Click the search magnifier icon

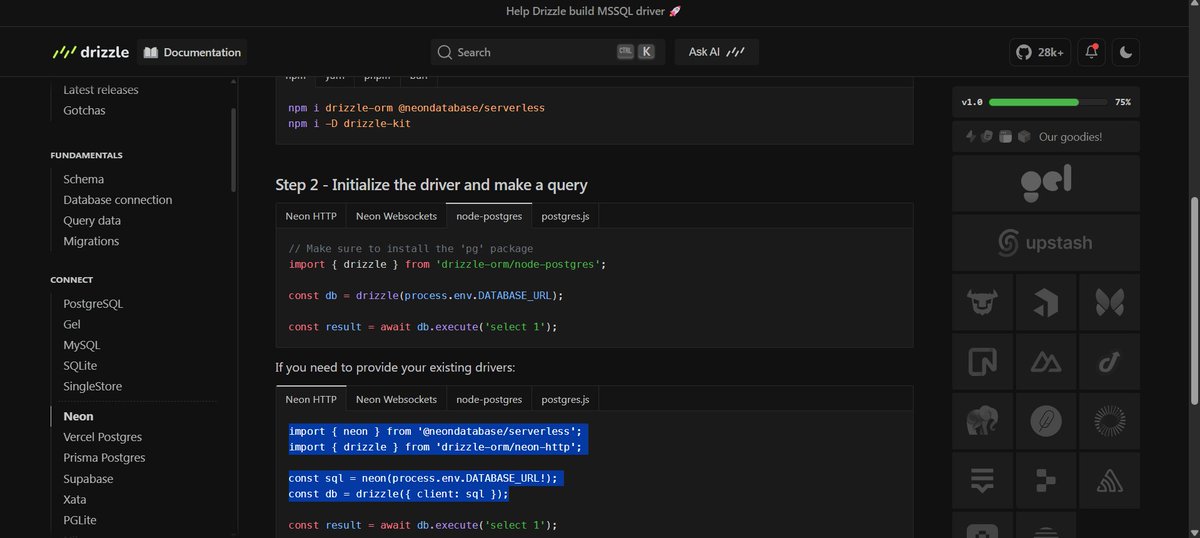click(x=445, y=52)
